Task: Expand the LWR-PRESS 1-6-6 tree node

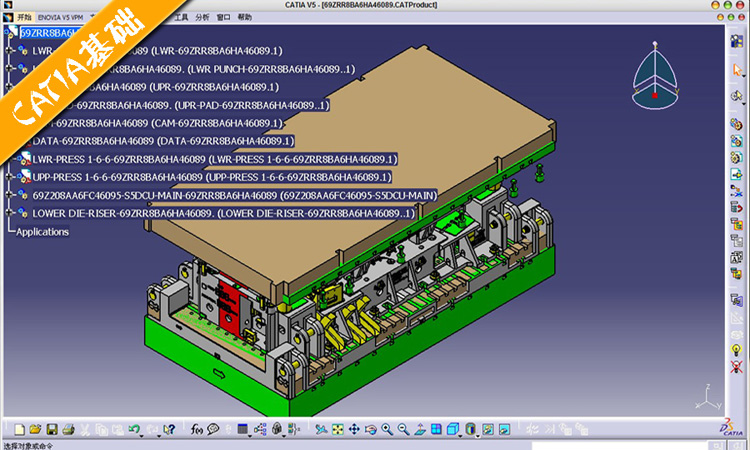Action: [x=9, y=159]
